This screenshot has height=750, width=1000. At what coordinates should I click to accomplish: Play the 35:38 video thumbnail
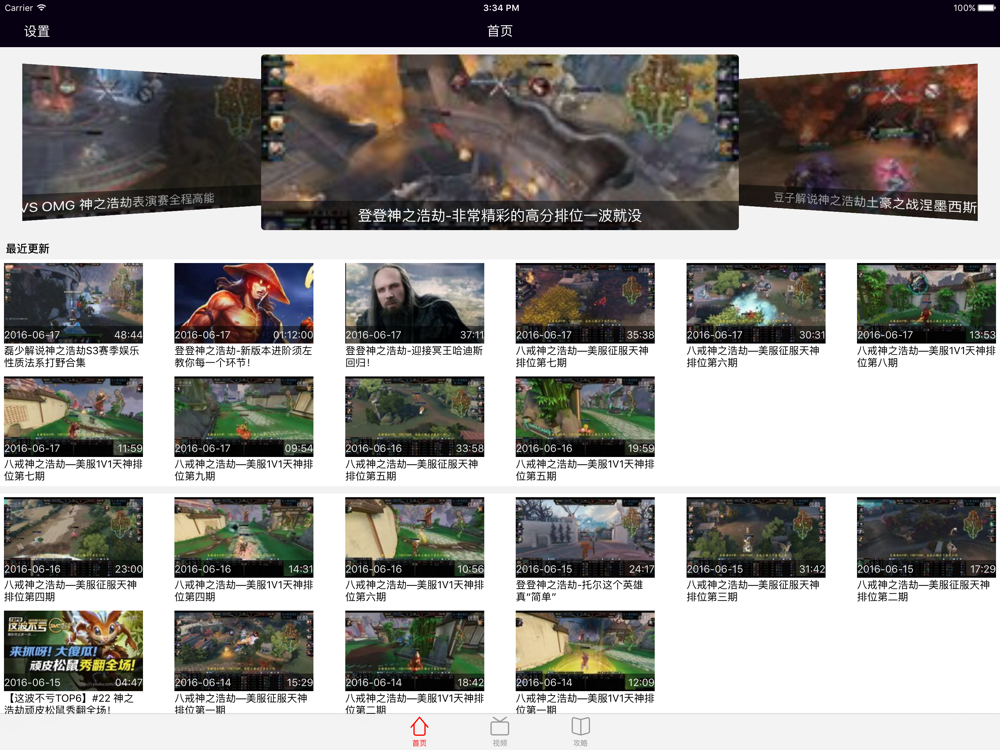point(585,303)
